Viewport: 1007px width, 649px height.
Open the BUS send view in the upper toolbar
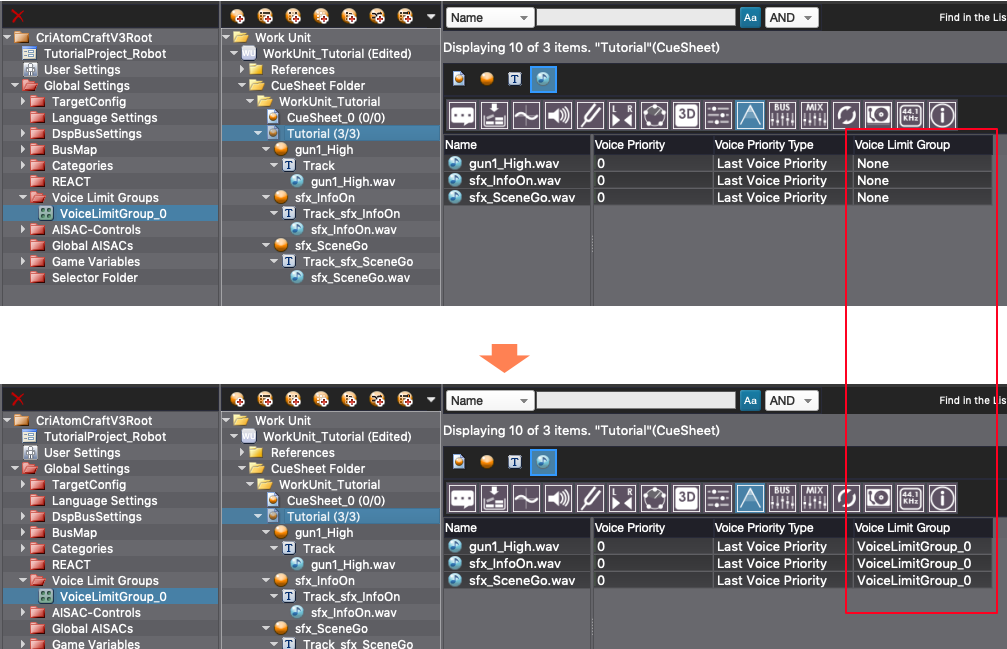782,115
